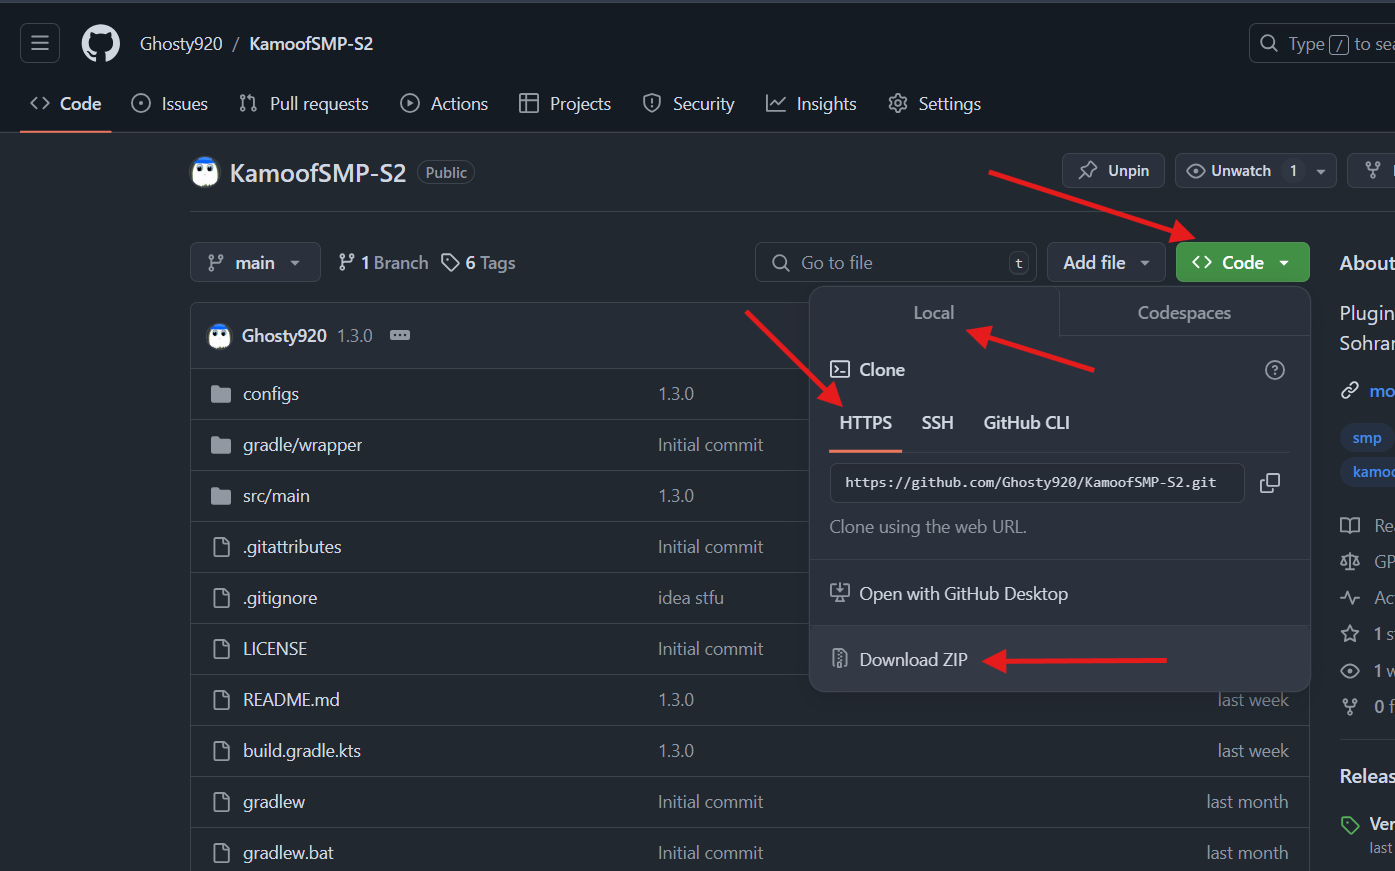
Task: Open the Pull requests tab
Action: [304, 104]
